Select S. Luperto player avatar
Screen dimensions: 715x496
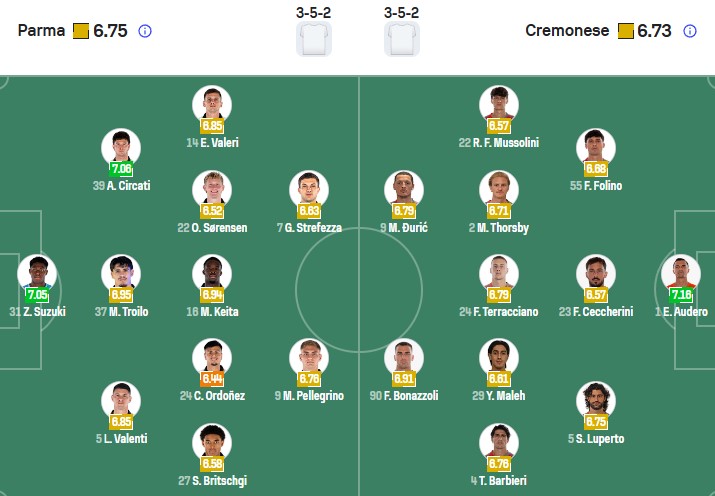(x=596, y=400)
